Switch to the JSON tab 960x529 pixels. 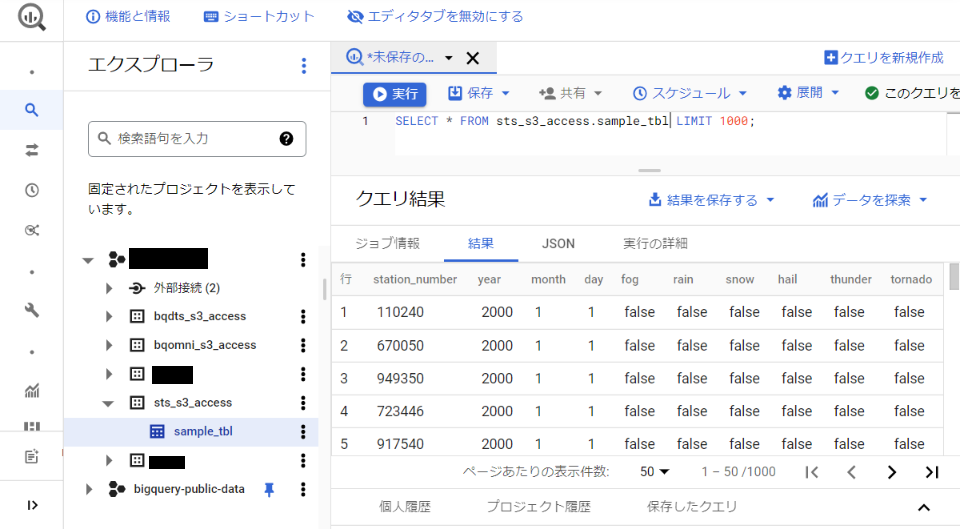click(x=558, y=243)
